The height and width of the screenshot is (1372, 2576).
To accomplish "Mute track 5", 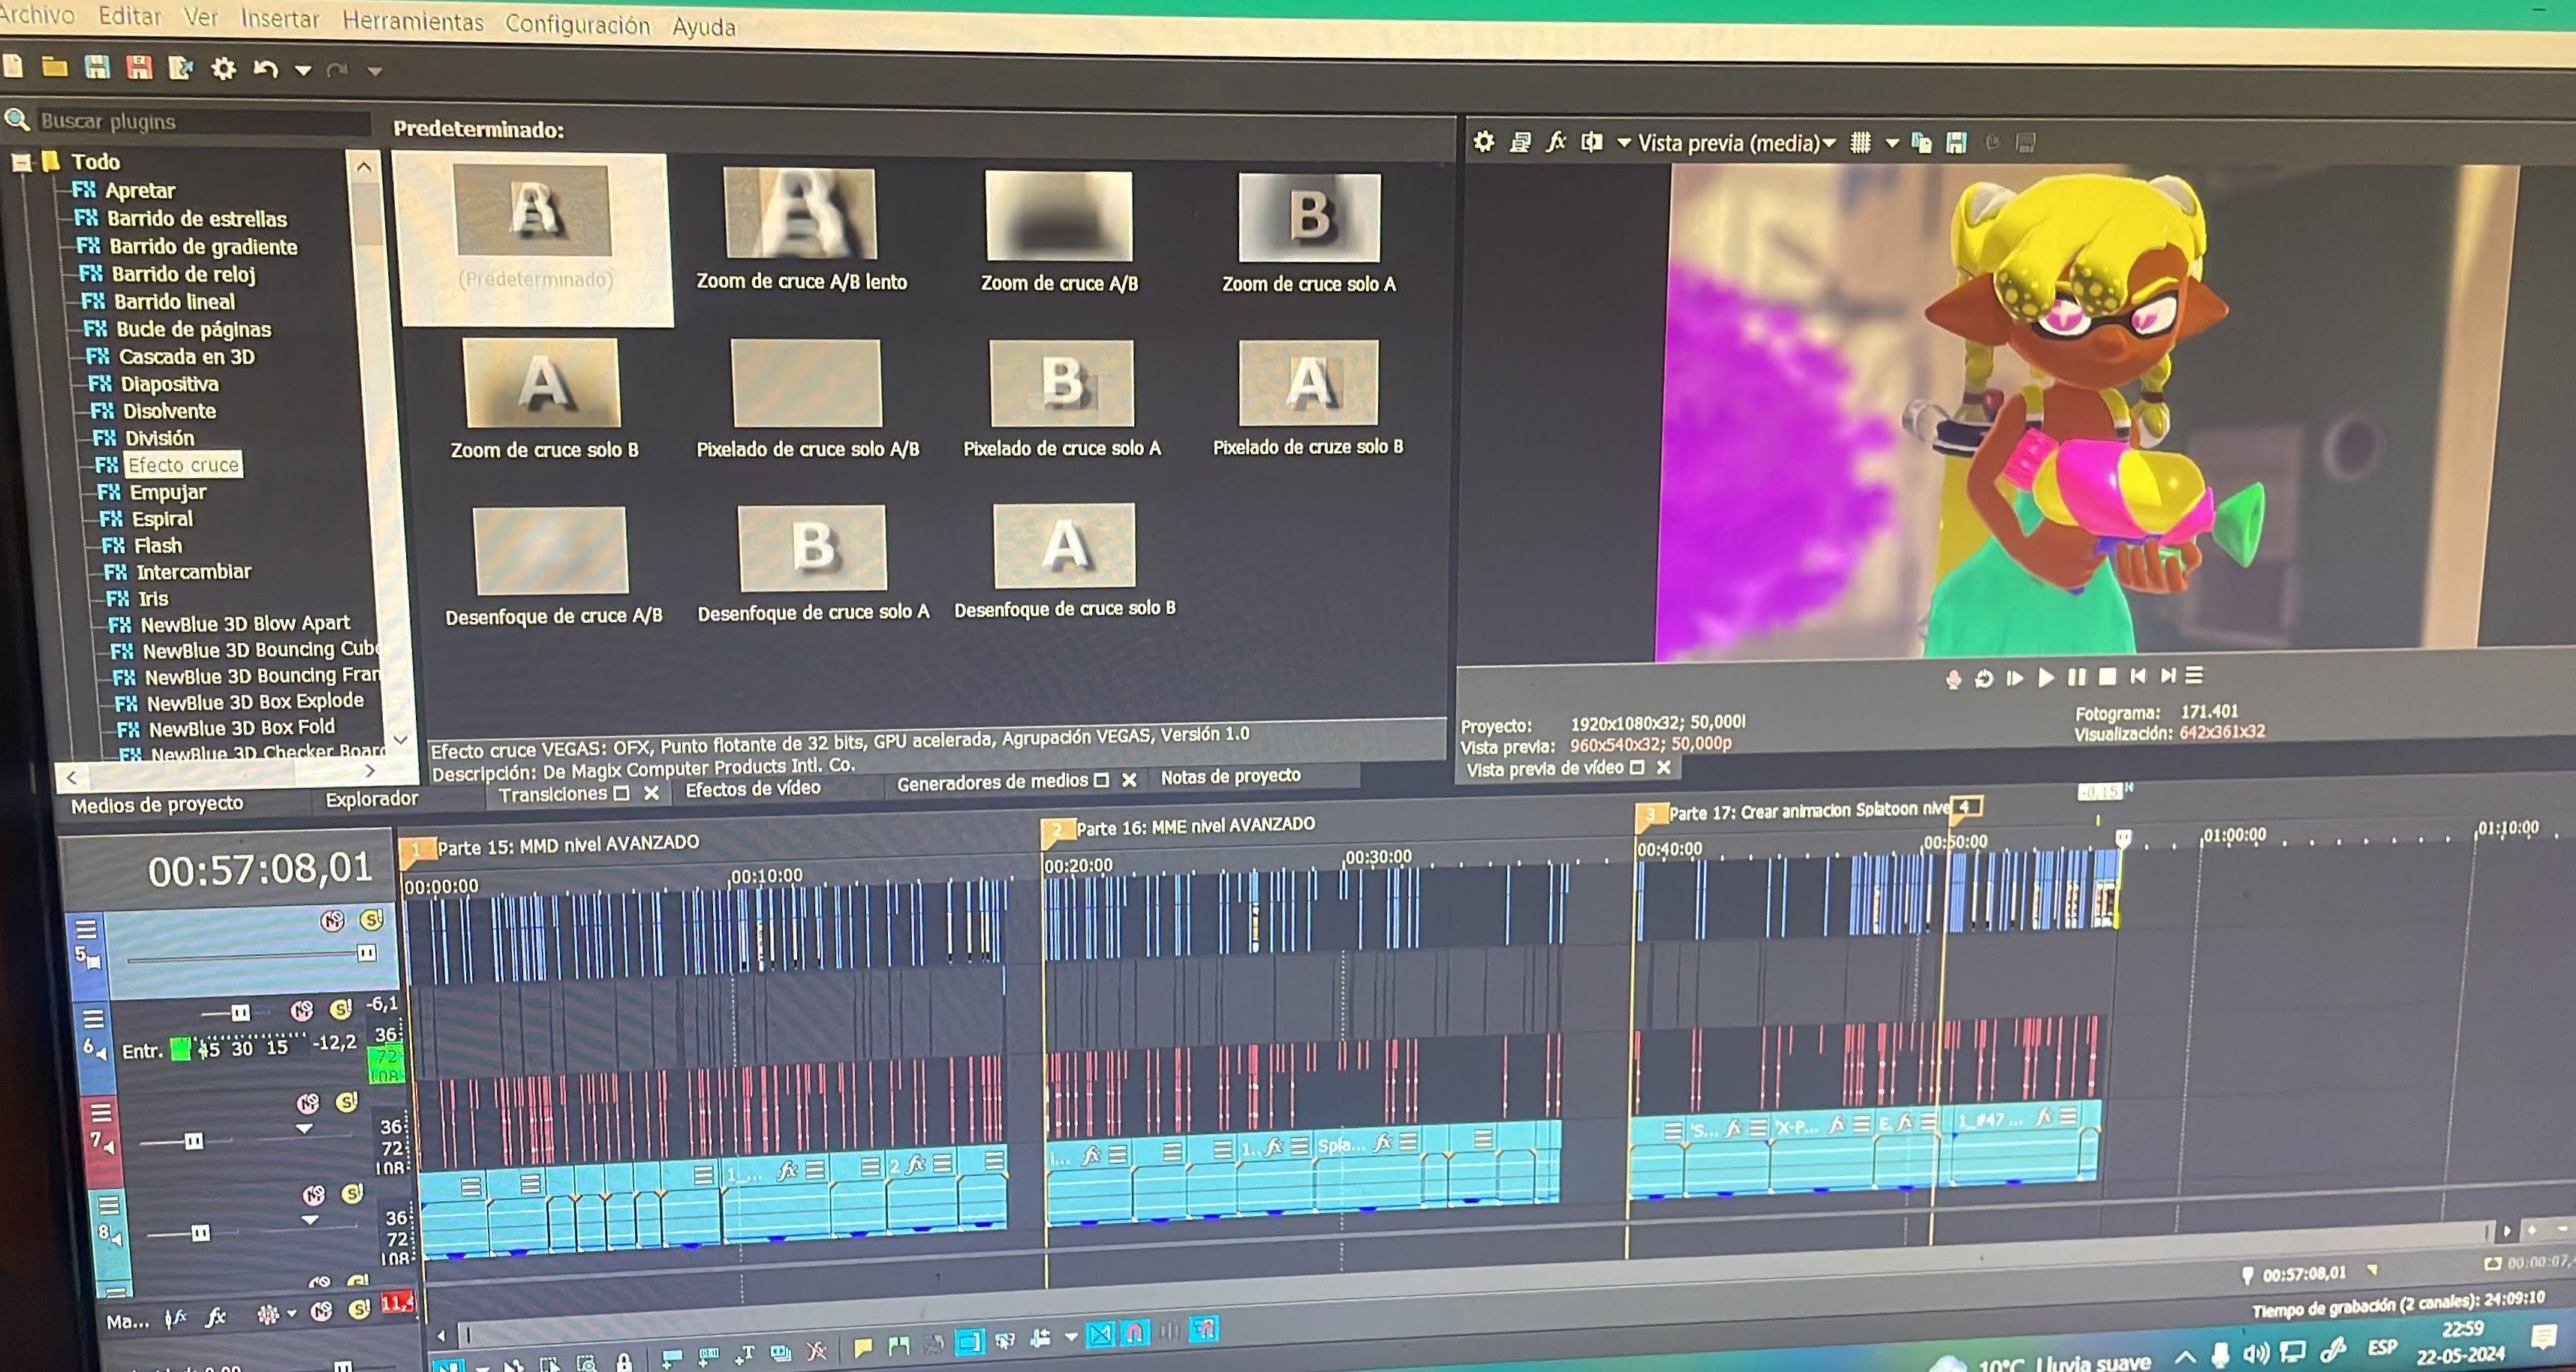I will [332, 920].
